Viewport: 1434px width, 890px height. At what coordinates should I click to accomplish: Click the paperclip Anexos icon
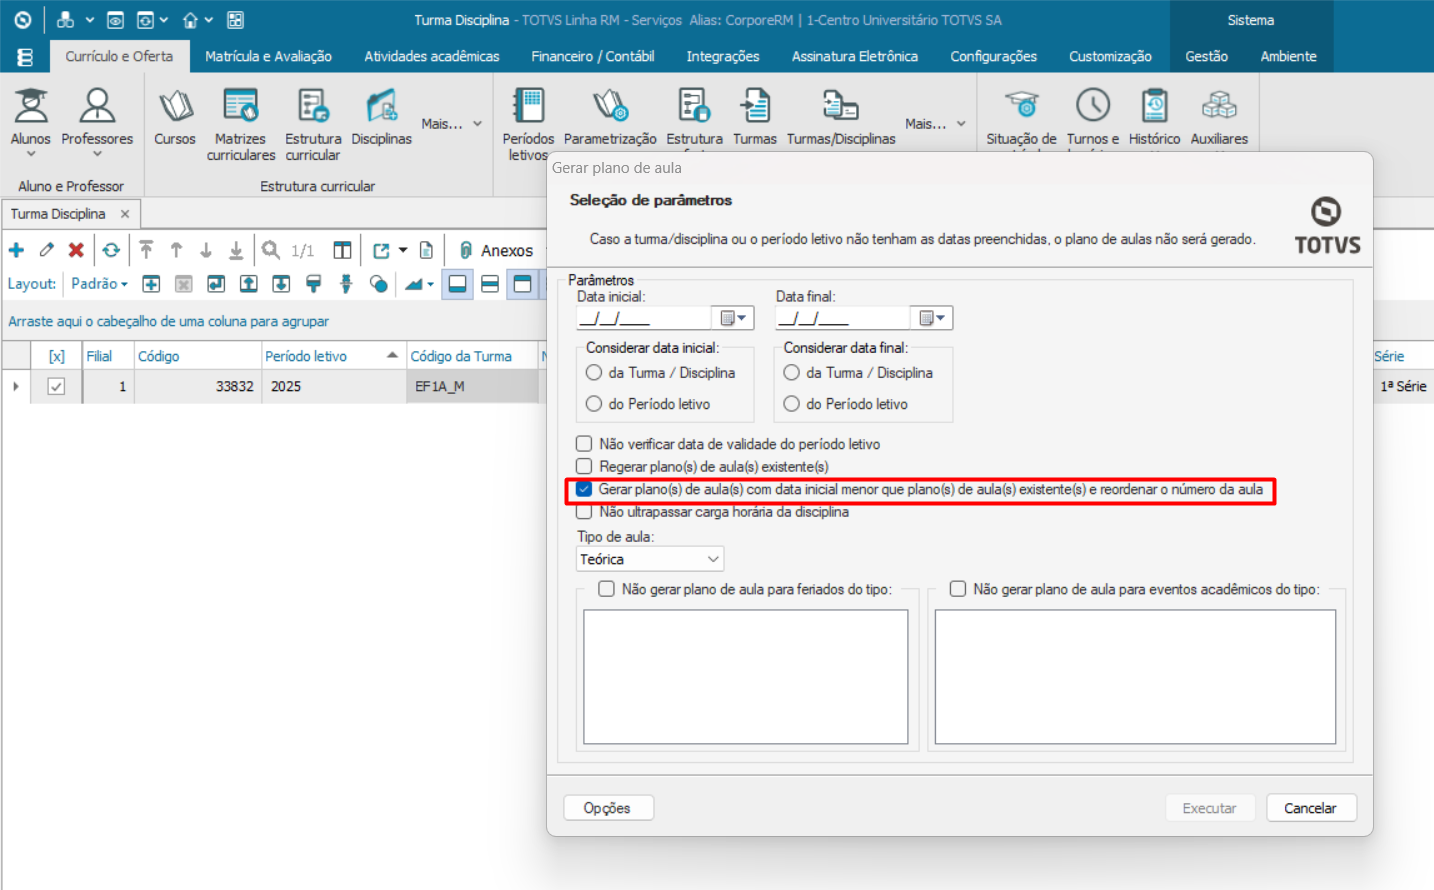point(466,250)
